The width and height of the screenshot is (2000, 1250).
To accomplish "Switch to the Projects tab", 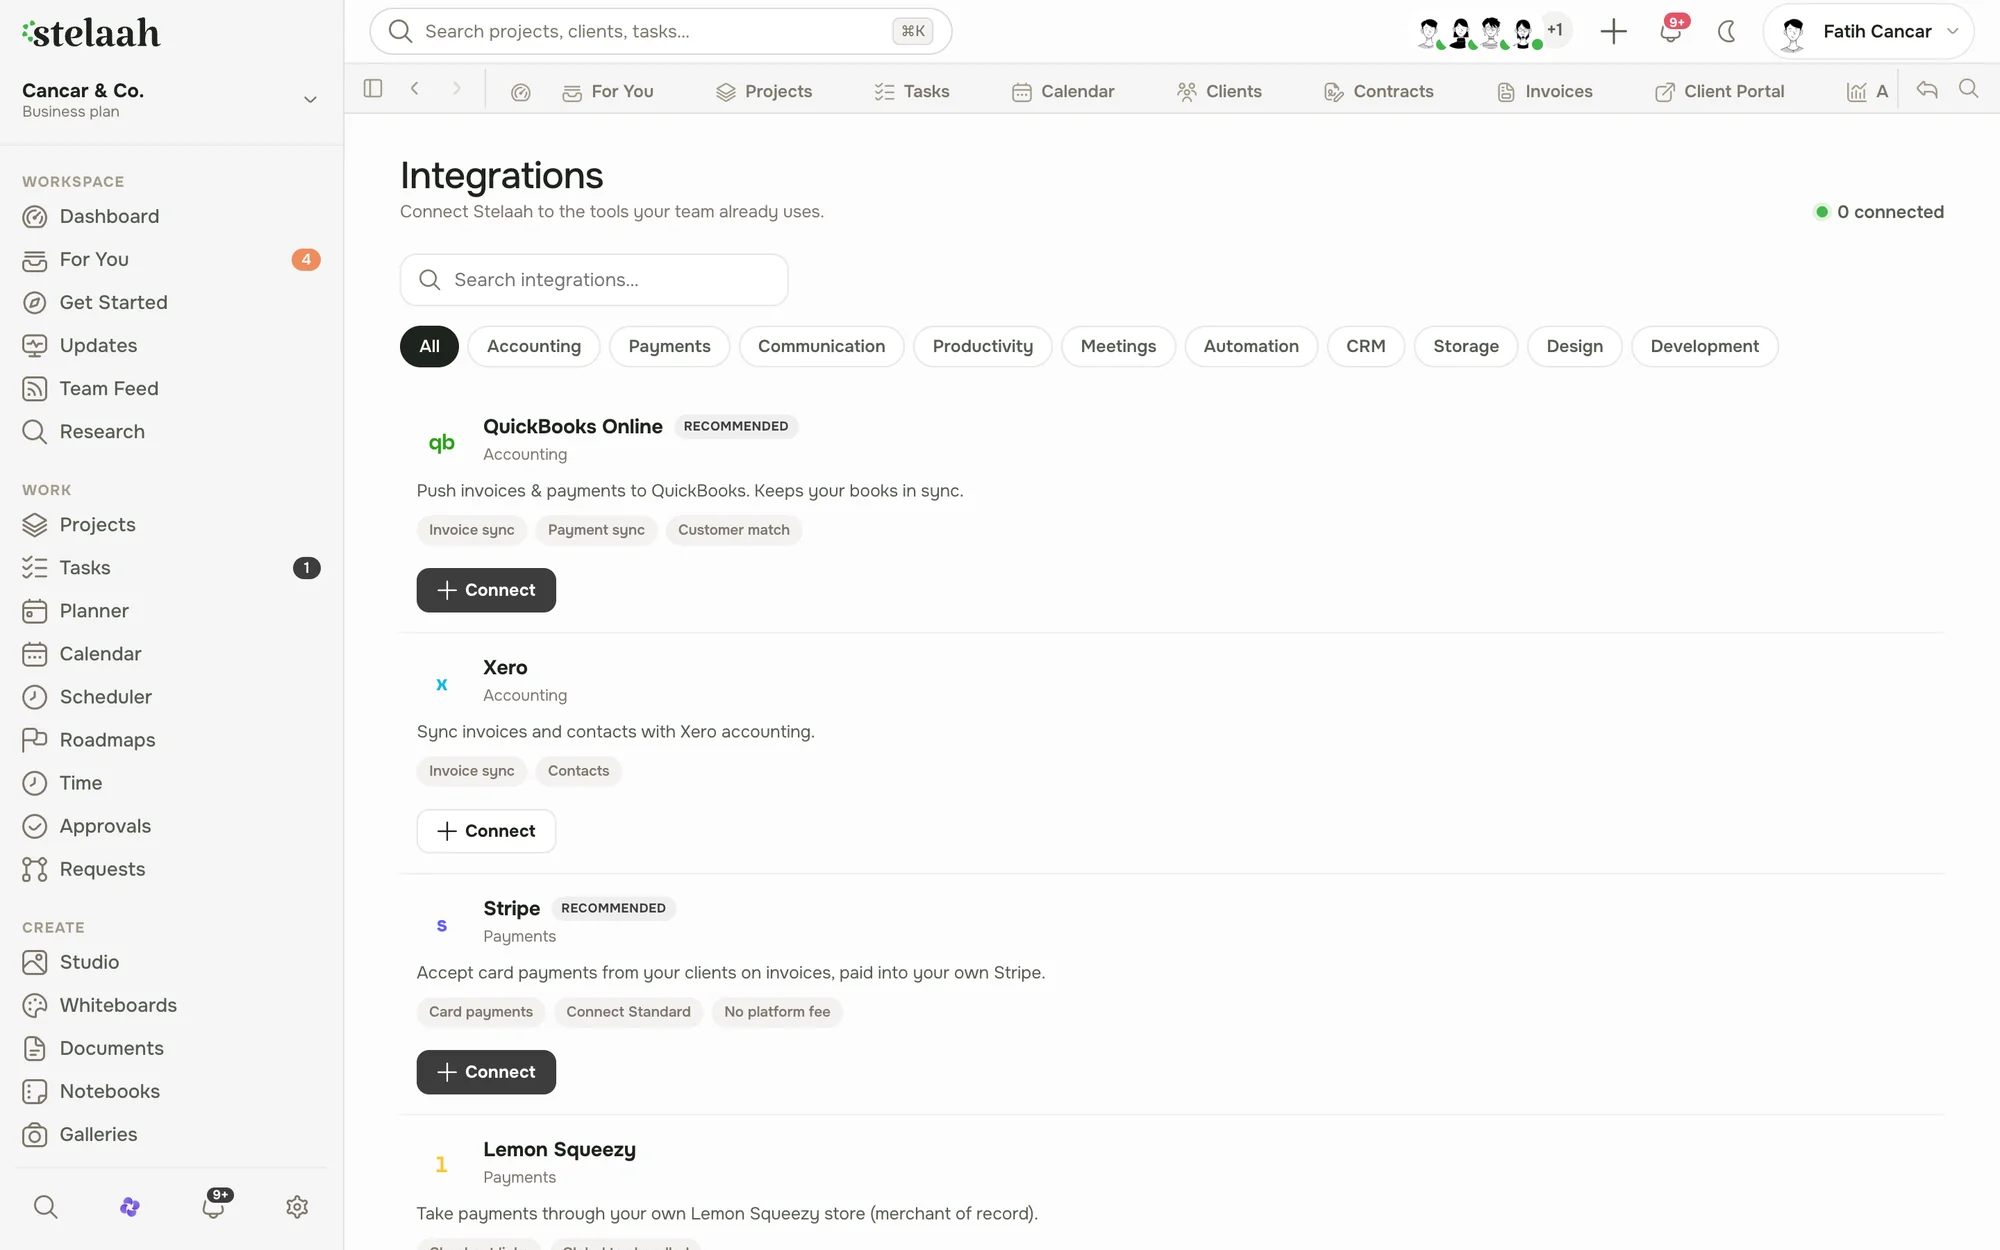I will coord(764,91).
